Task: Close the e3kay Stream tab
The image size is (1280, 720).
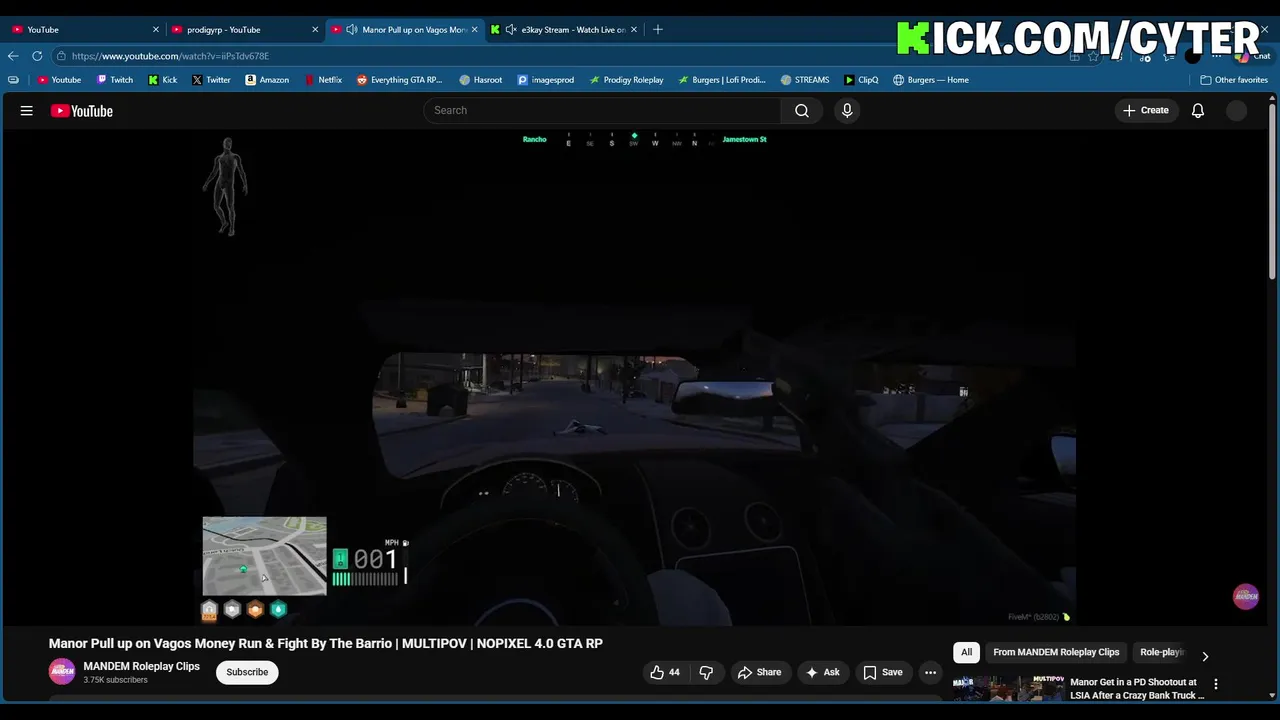Action: 634,30
